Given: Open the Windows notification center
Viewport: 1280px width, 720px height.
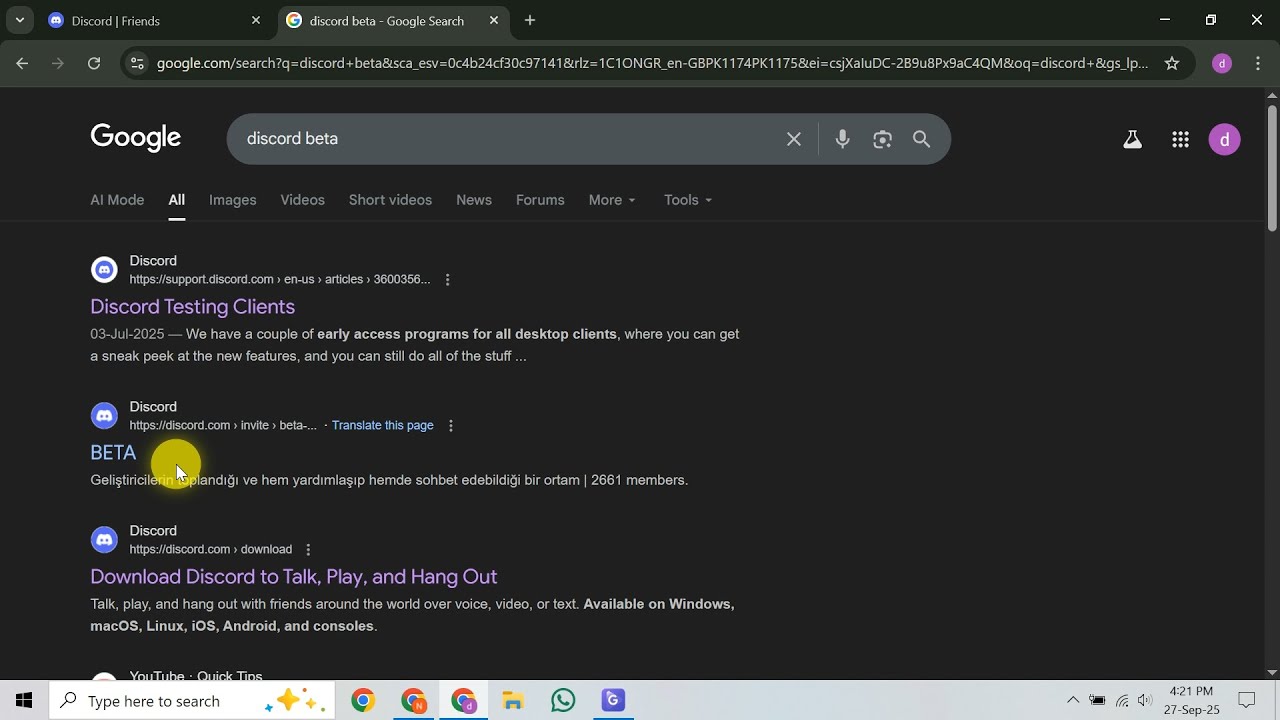Looking at the screenshot, I should click(1247, 701).
